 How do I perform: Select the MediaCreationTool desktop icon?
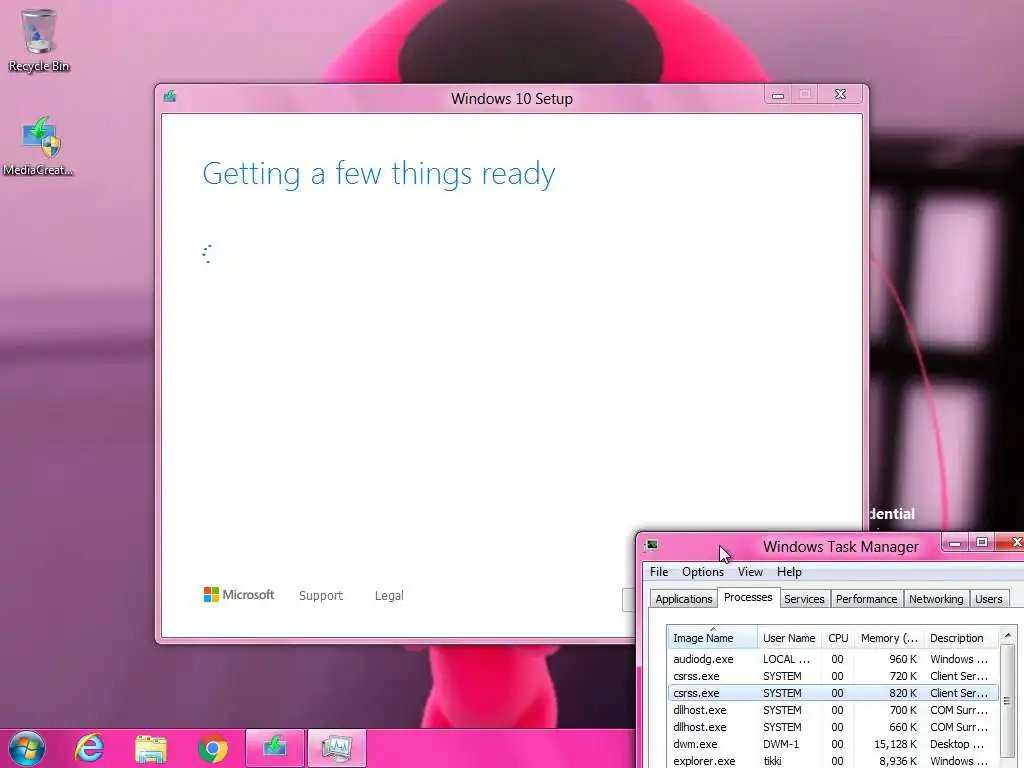tap(39, 145)
